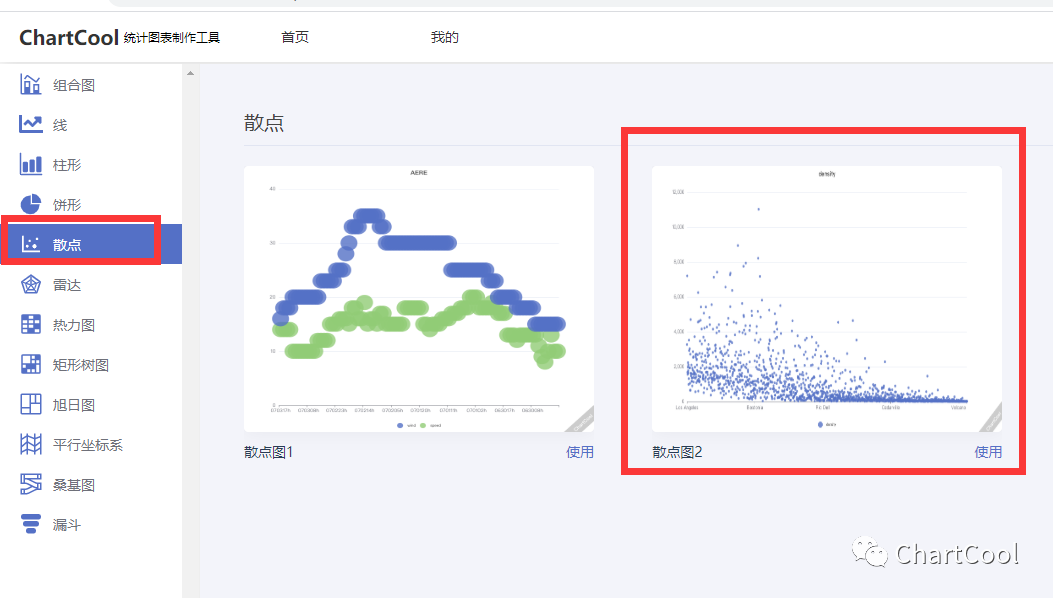The width and height of the screenshot is (1053, 598).
Task: Click the sidebar scrollbar up arrow
Action: [190, 73]
